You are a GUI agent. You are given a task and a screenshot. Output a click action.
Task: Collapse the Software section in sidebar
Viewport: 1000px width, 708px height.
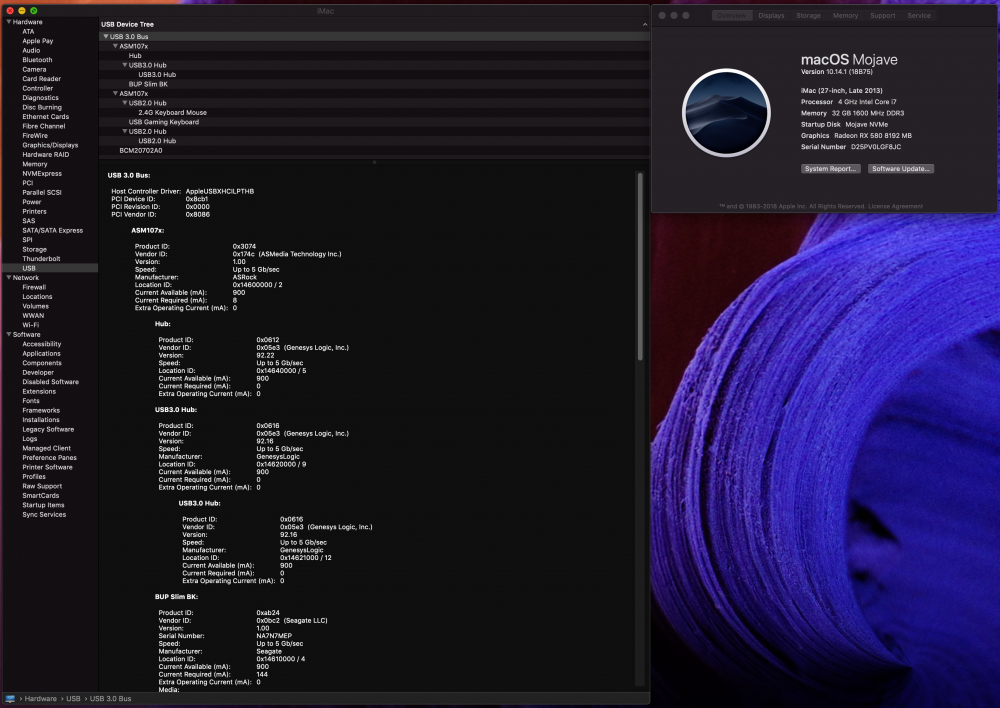(9, 334)
